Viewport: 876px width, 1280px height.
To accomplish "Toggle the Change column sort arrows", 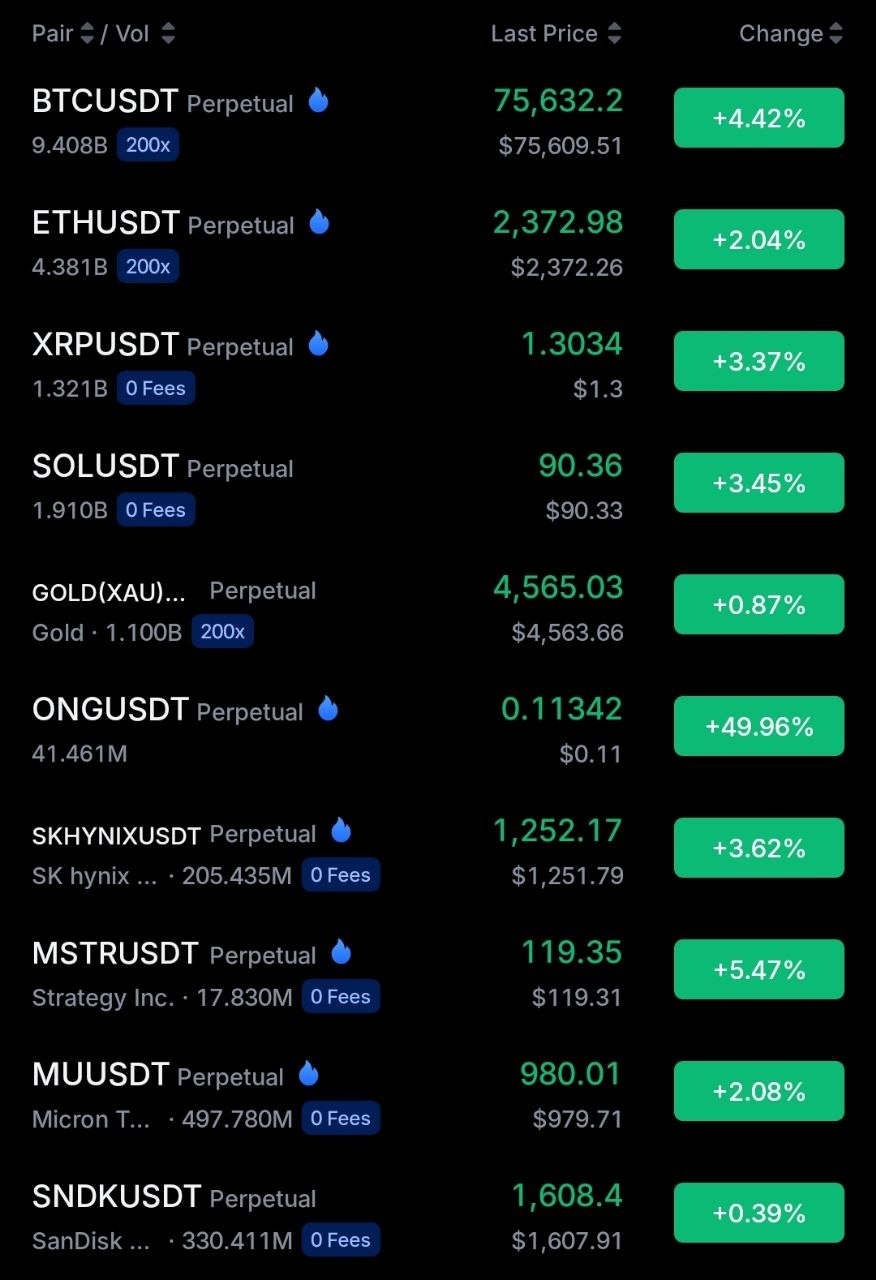I will 836,34.
